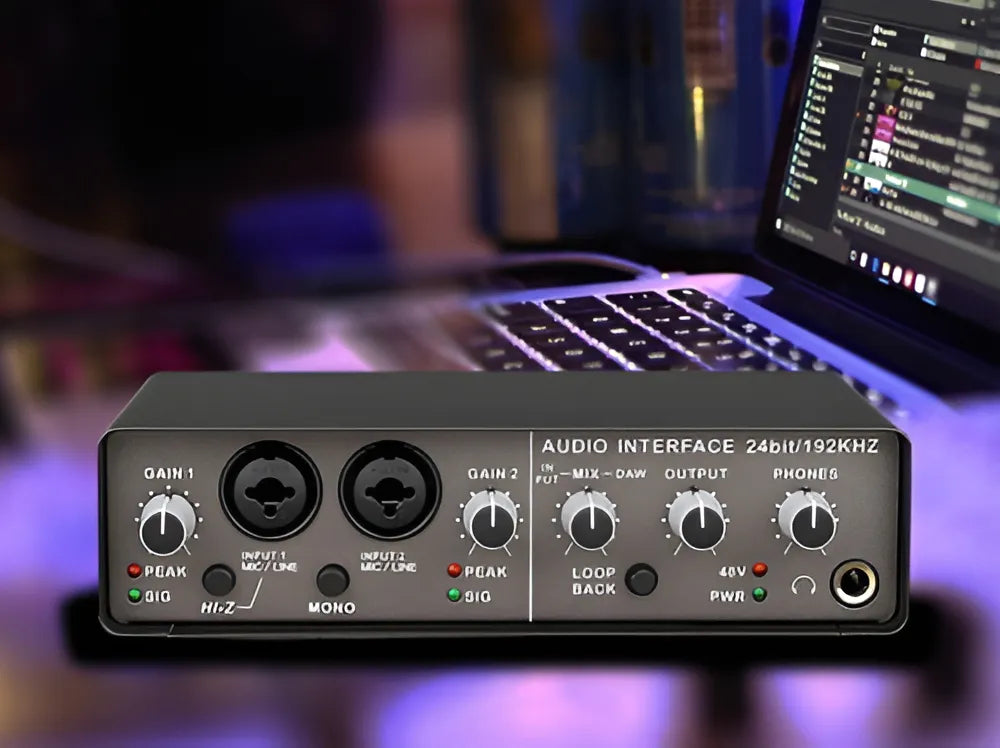Toggle the MONO button
The width and height of the screenshot is (1000, 748).
[x=332, y=580]
